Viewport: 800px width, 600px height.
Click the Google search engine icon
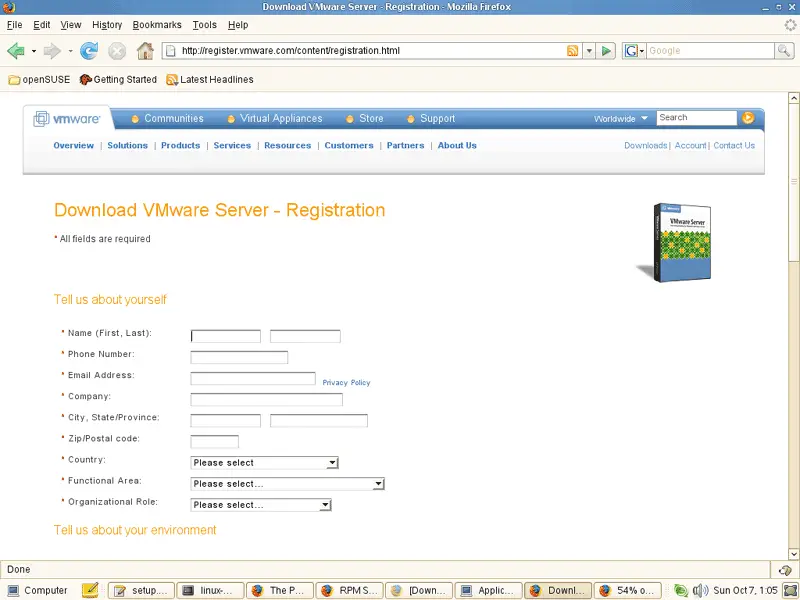click(x=631, y=51)
